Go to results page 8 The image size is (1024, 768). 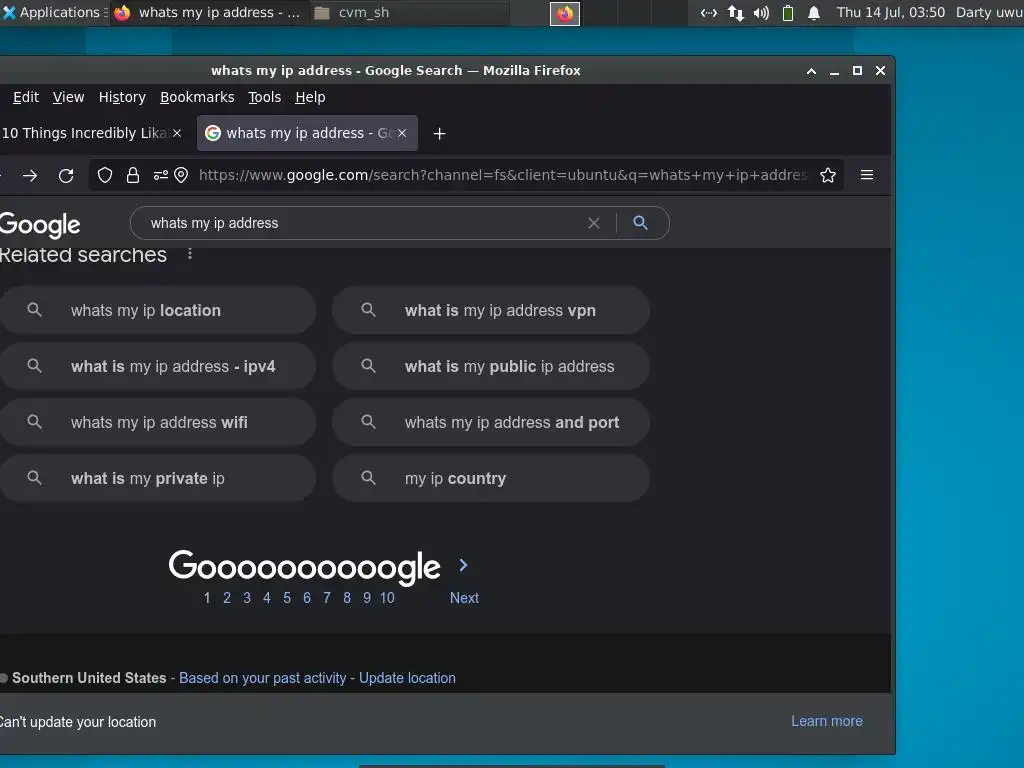coord(347,598)
